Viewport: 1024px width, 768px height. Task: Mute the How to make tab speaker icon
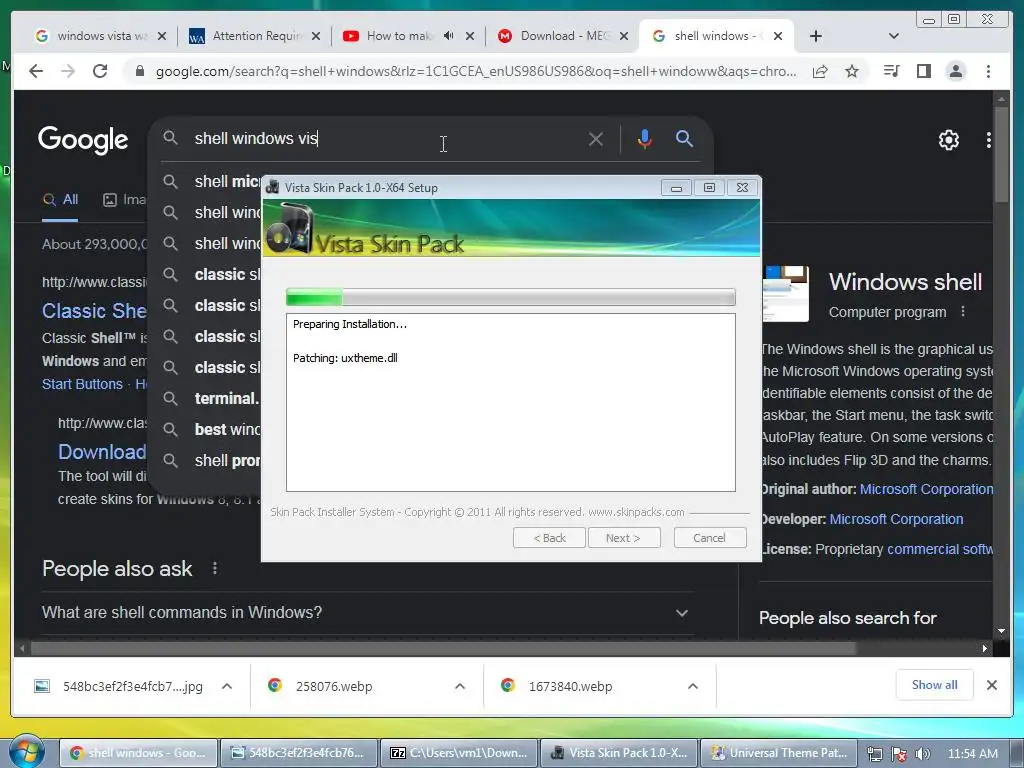click(449, 36)
